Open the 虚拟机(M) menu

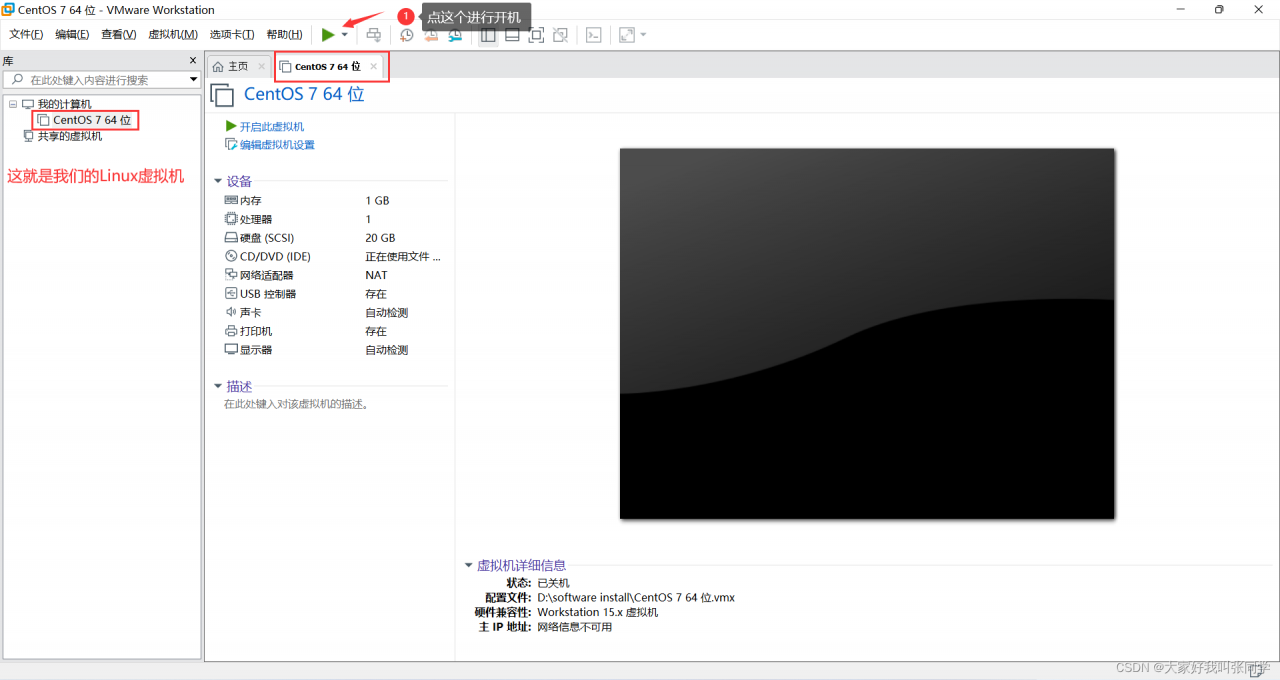tap(173, 35)
